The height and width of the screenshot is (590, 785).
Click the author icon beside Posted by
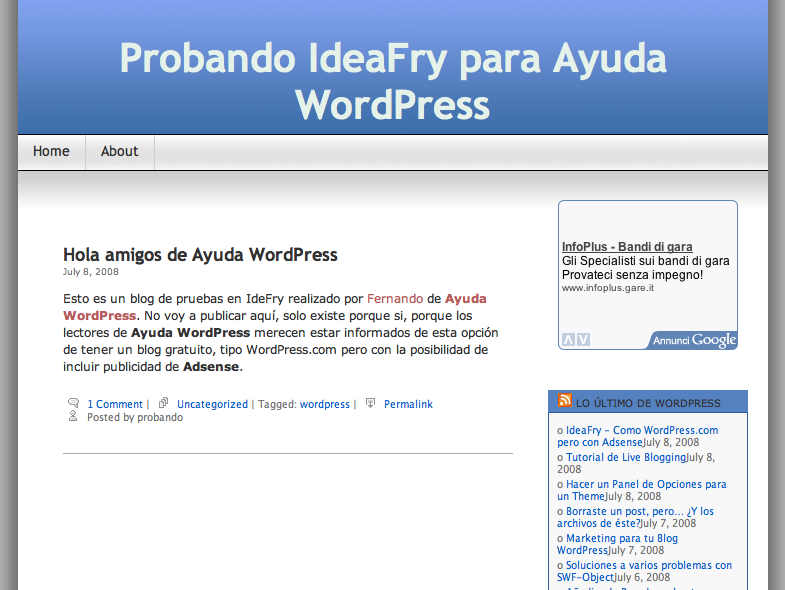point(73,416)
